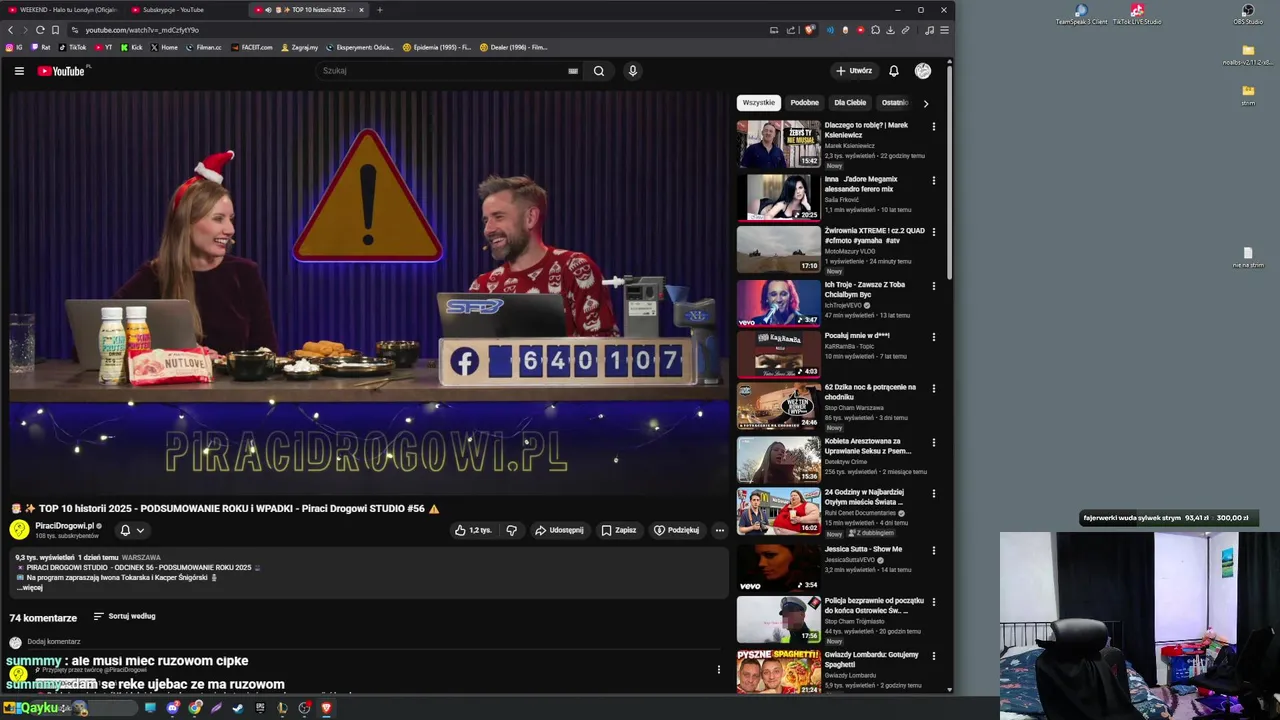The height and width of the screenshot is (720, 1280).
Task: Open TikTok LIVE Studio desktop icon
Action: (x=1137, y=13)
